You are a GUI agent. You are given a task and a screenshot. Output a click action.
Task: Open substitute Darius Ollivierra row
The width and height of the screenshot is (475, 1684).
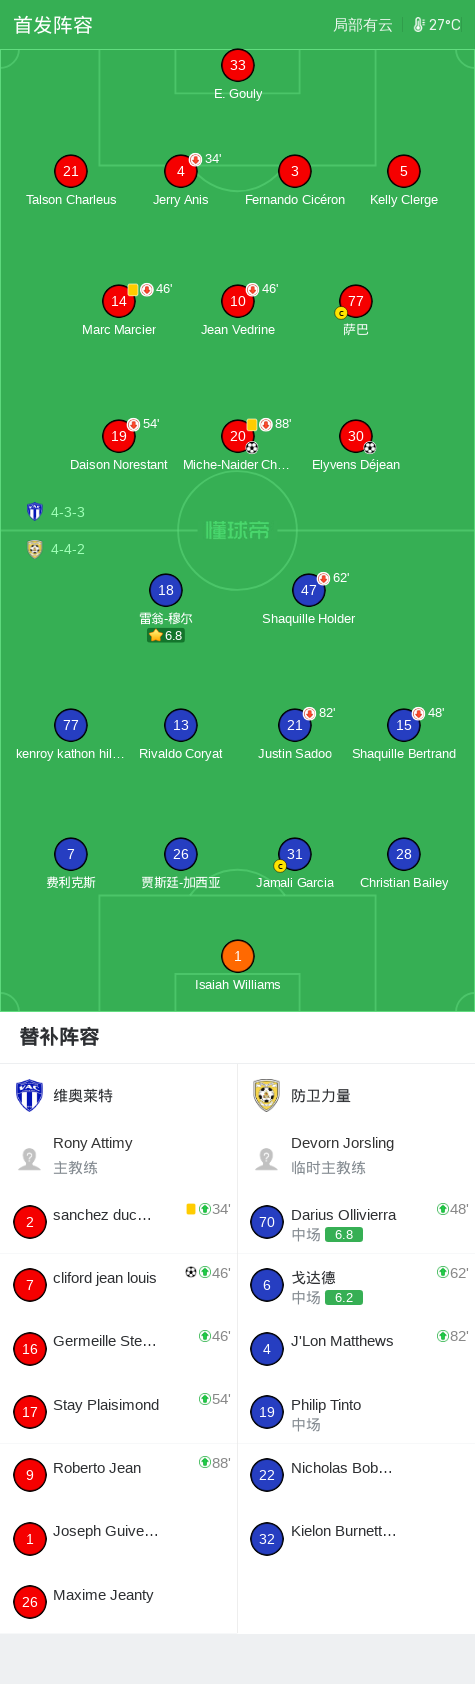click(357, 1222)
